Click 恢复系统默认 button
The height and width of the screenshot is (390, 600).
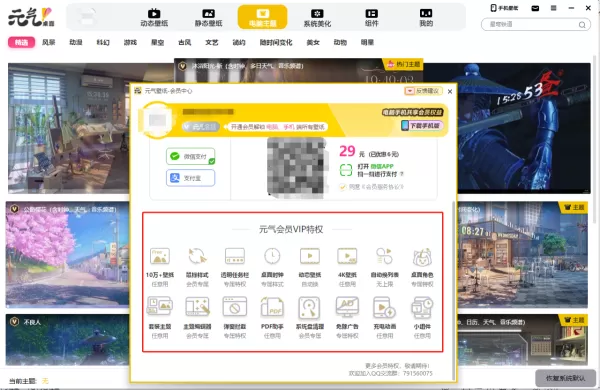565,378
